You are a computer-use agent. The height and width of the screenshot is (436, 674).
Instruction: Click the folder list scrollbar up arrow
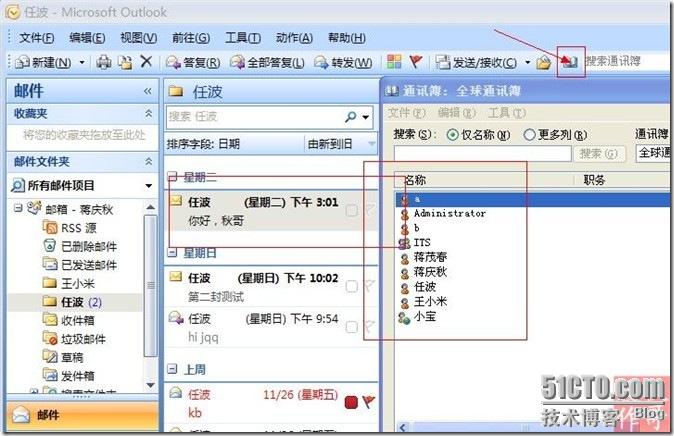pos(150,207)
